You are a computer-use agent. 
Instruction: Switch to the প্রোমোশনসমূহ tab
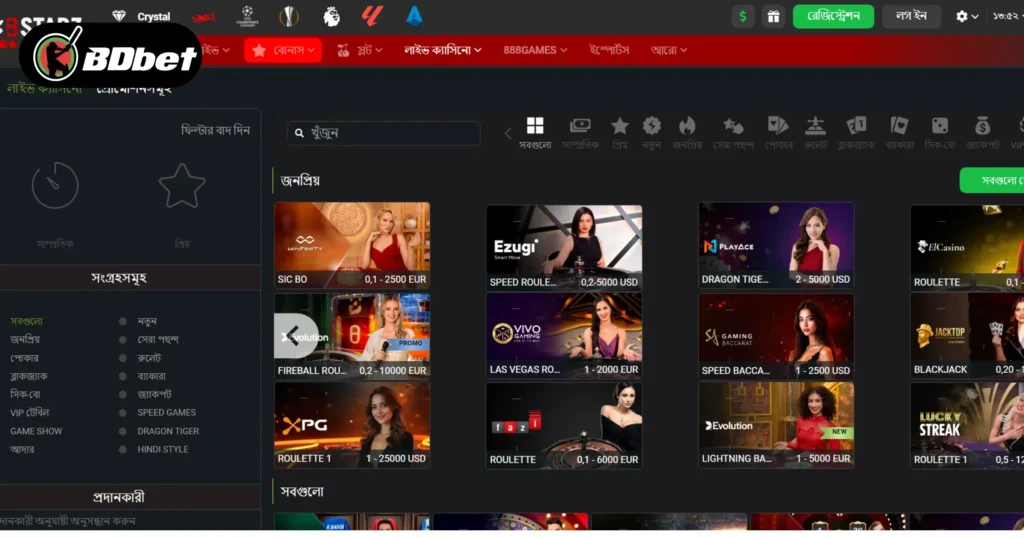[x=134, y=89]
